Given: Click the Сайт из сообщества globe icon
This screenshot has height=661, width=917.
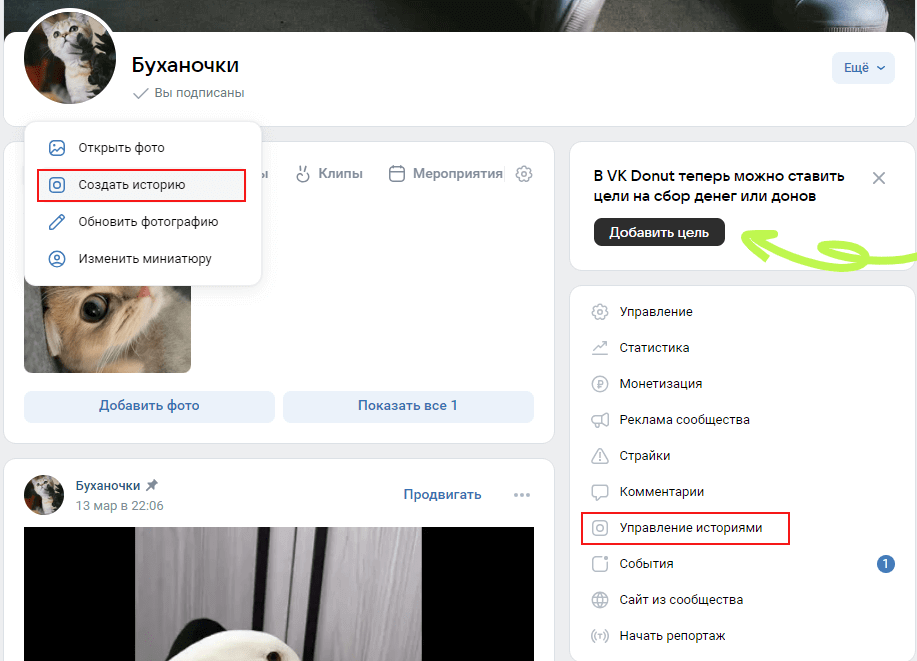Looking at the screenshot, I should tap(599, 600).
